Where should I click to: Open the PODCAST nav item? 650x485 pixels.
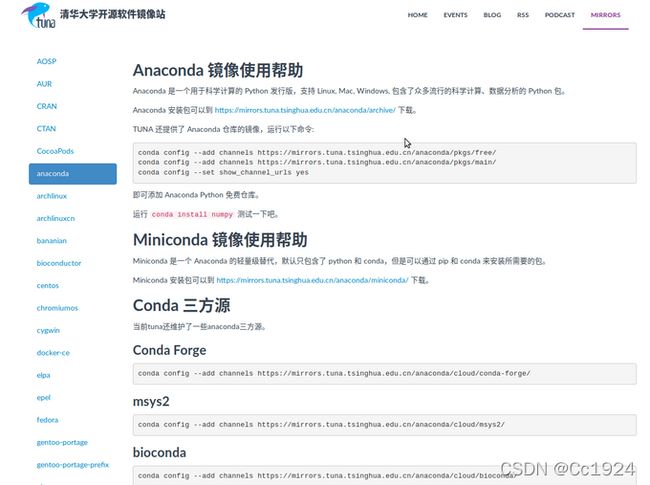[x=560, y=15]
